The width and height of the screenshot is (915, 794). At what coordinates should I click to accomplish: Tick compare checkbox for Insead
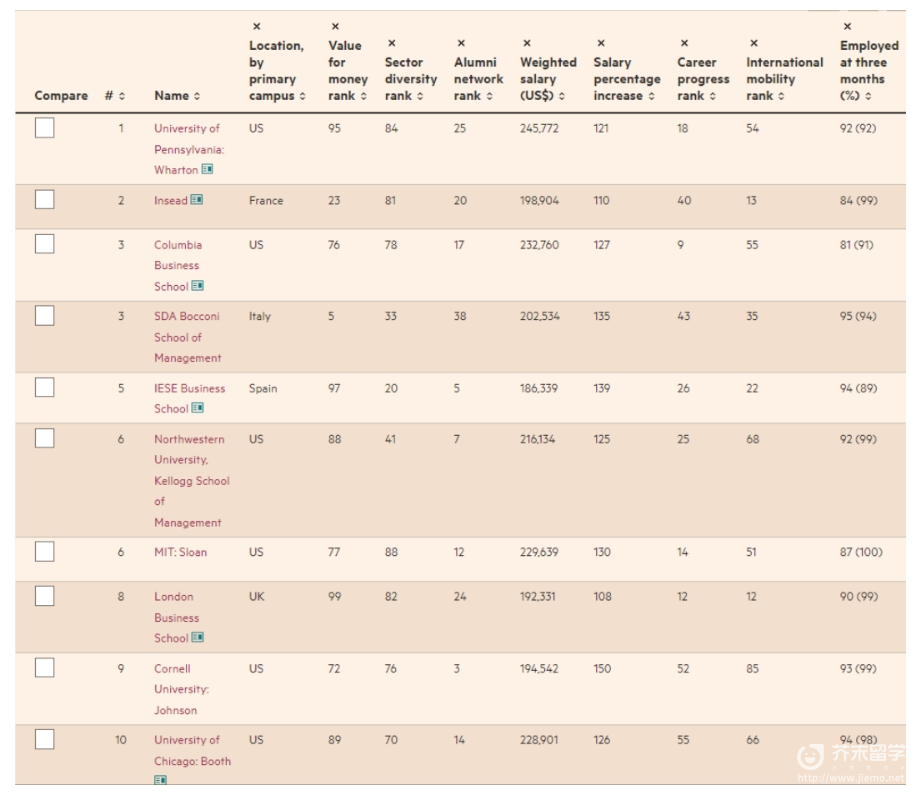click(x=44, y=200)
